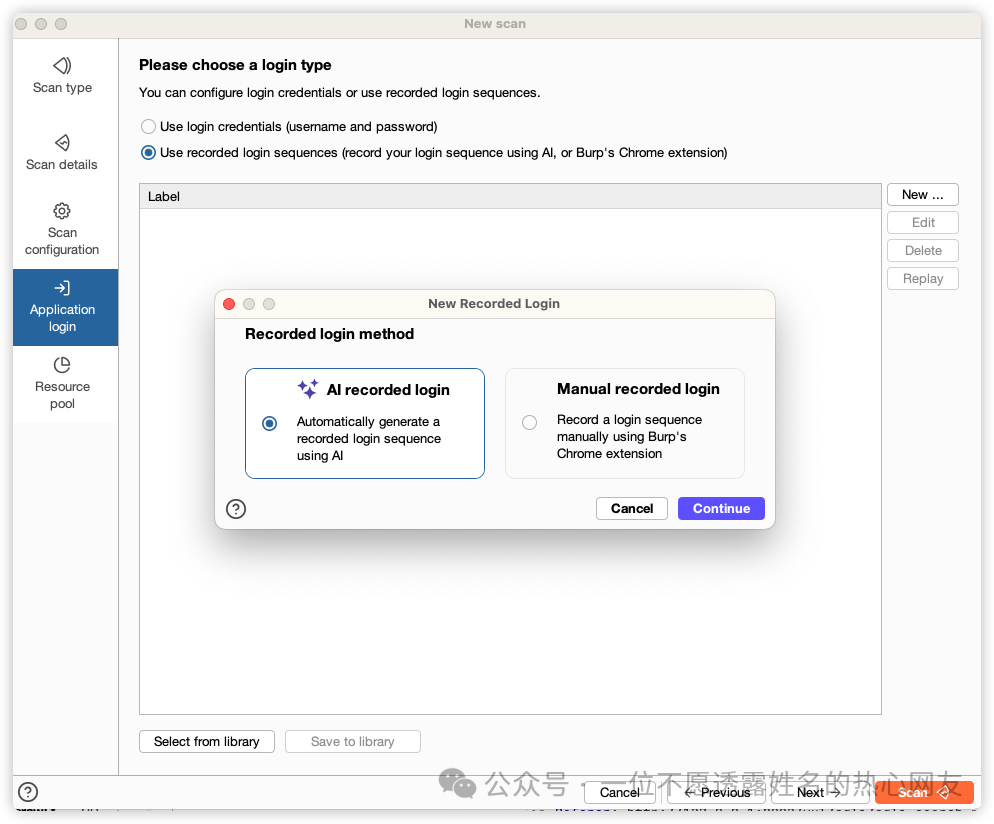Click the AI sparkle icon
The height and width of the screenshot is (824, 994).
pos(307,389)
